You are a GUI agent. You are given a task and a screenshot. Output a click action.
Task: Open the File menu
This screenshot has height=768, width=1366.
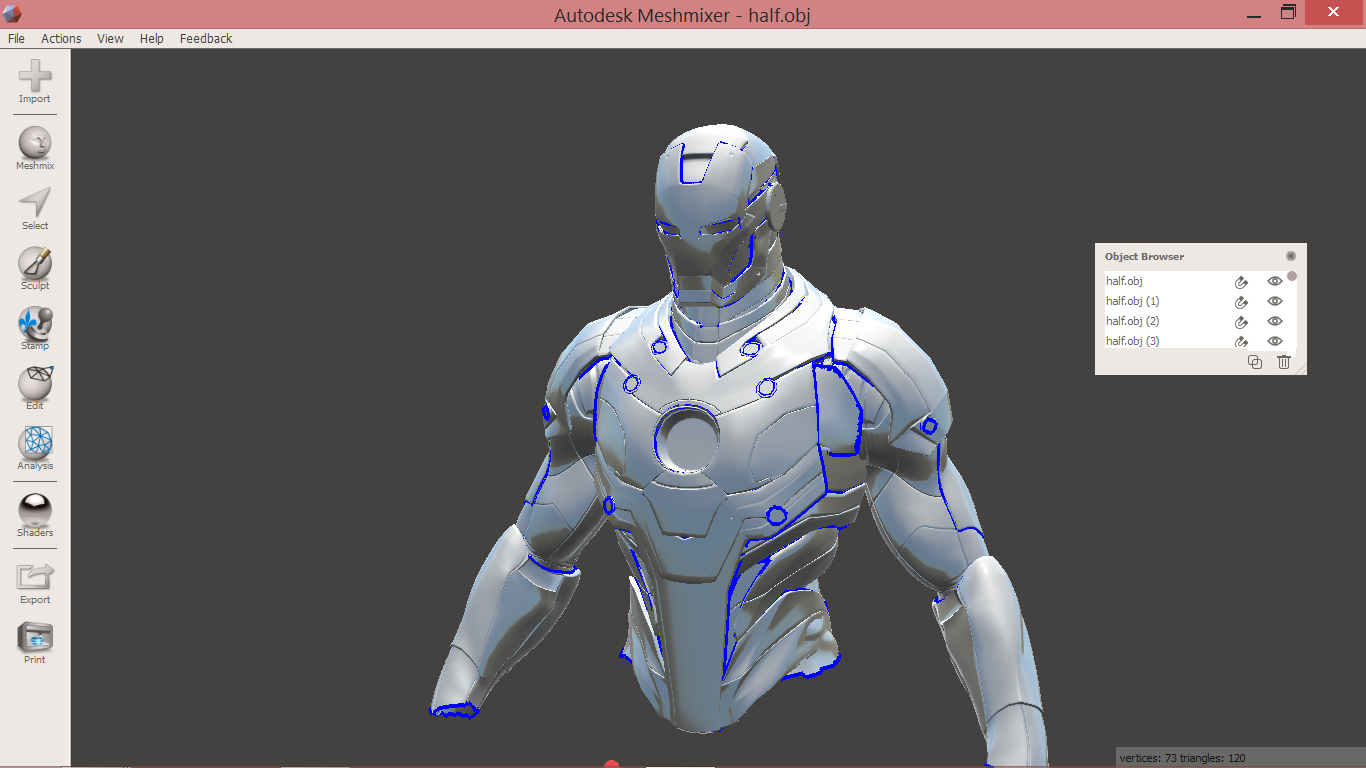click(x=16, y=38)
